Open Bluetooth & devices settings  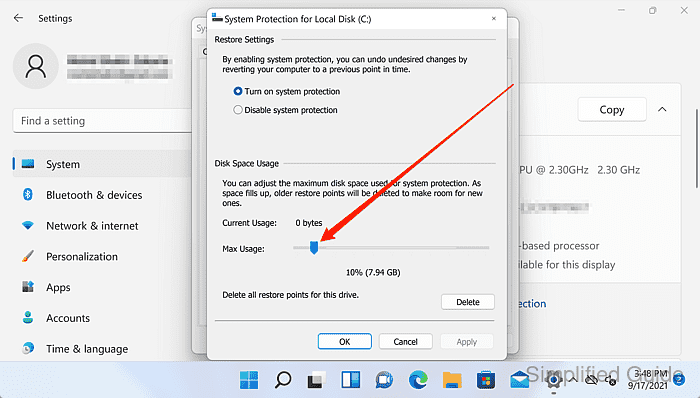pyautogui.click(x=94, y=195)
